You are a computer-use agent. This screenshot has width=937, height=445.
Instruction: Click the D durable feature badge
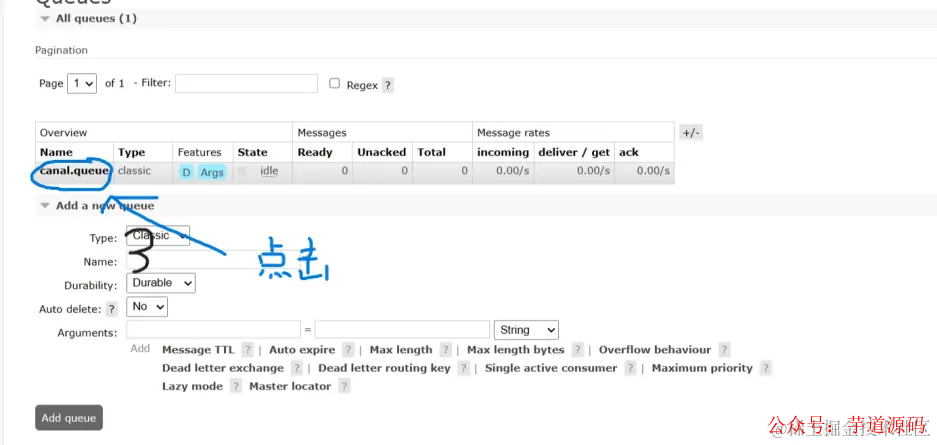(186, 173)
